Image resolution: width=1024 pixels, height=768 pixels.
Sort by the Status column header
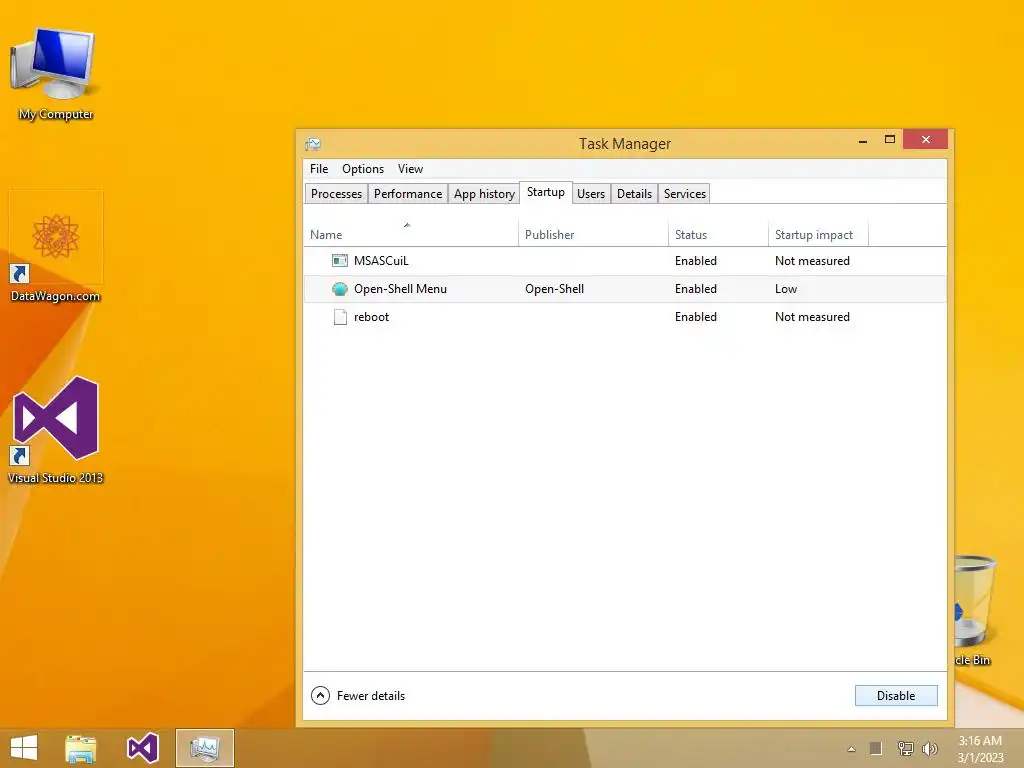click(718, 234)
